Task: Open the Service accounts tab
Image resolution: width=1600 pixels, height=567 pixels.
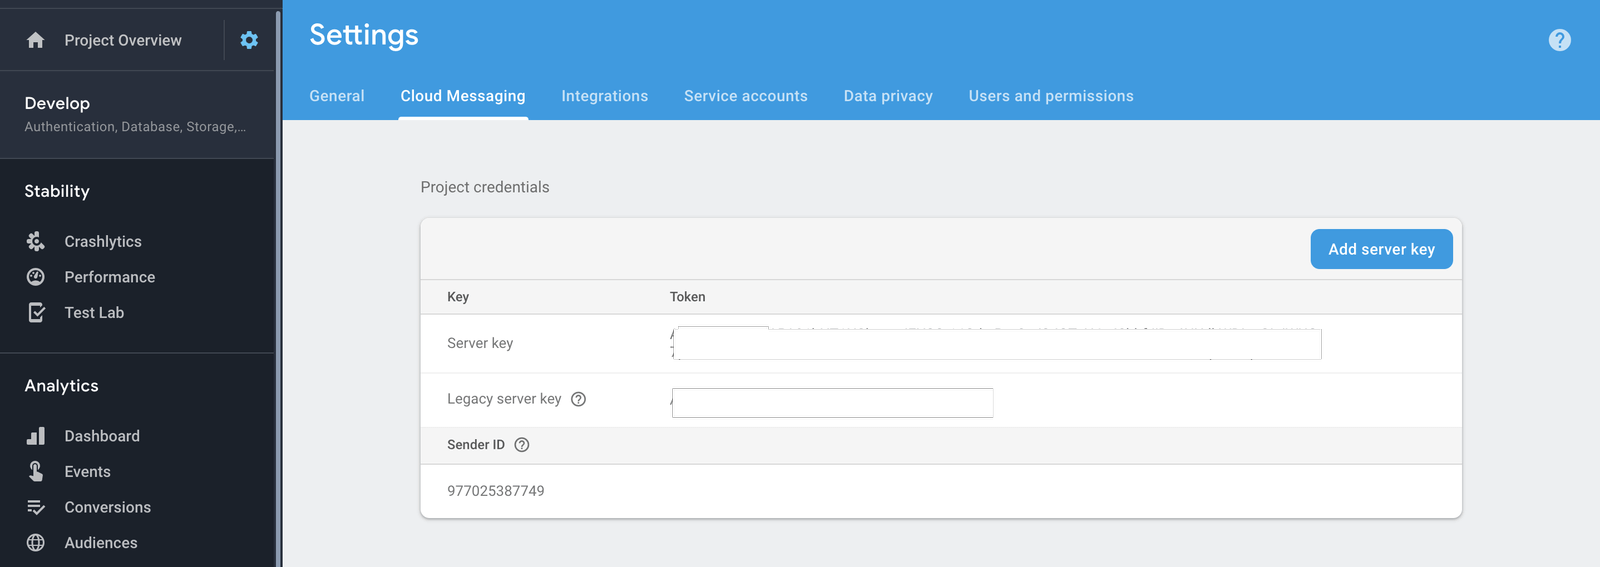Action: [746, 96]
